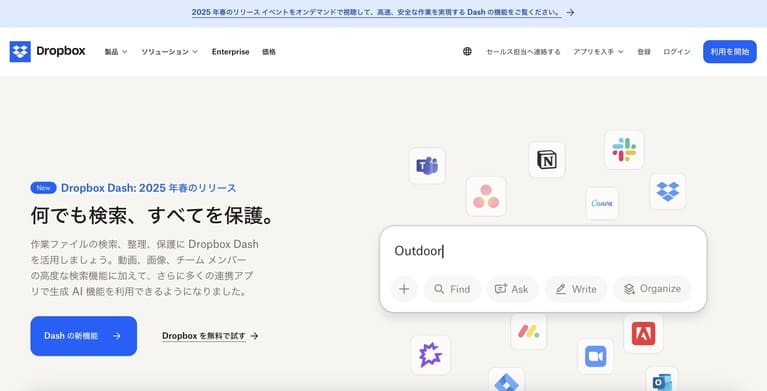Click the 登録 sign-up link
Image resolution: width=767 pixels, height=391 pixels.
[644, 51]
